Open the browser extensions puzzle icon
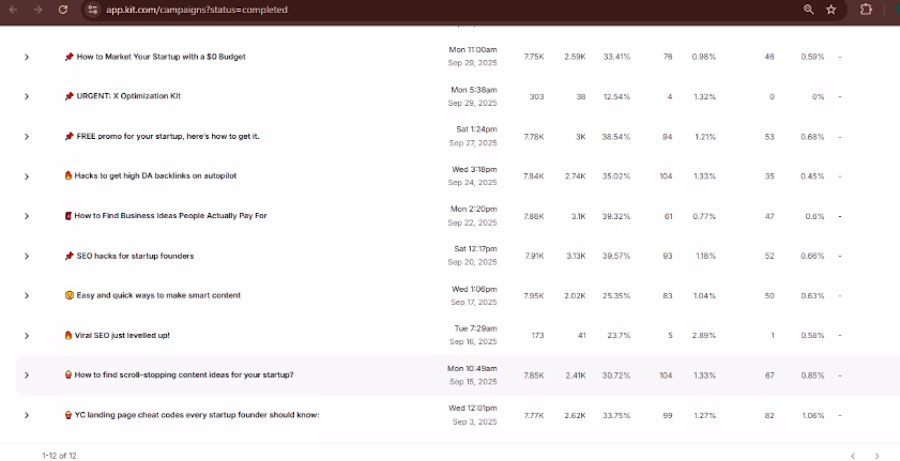Screen dimensions: 900x461 tap(865, 9)
